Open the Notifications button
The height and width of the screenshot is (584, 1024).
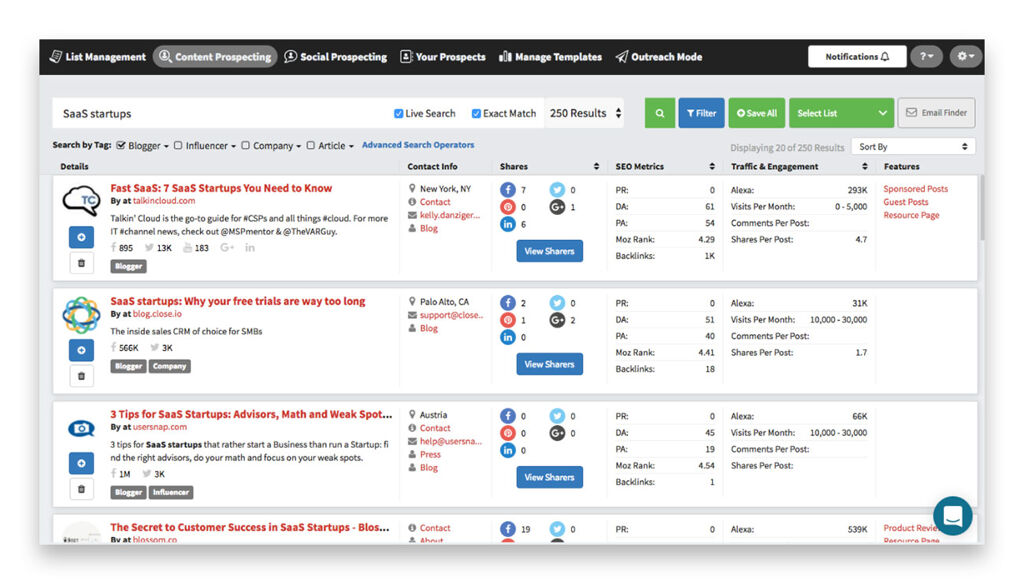pyautogui.click(x=857, y=57)
